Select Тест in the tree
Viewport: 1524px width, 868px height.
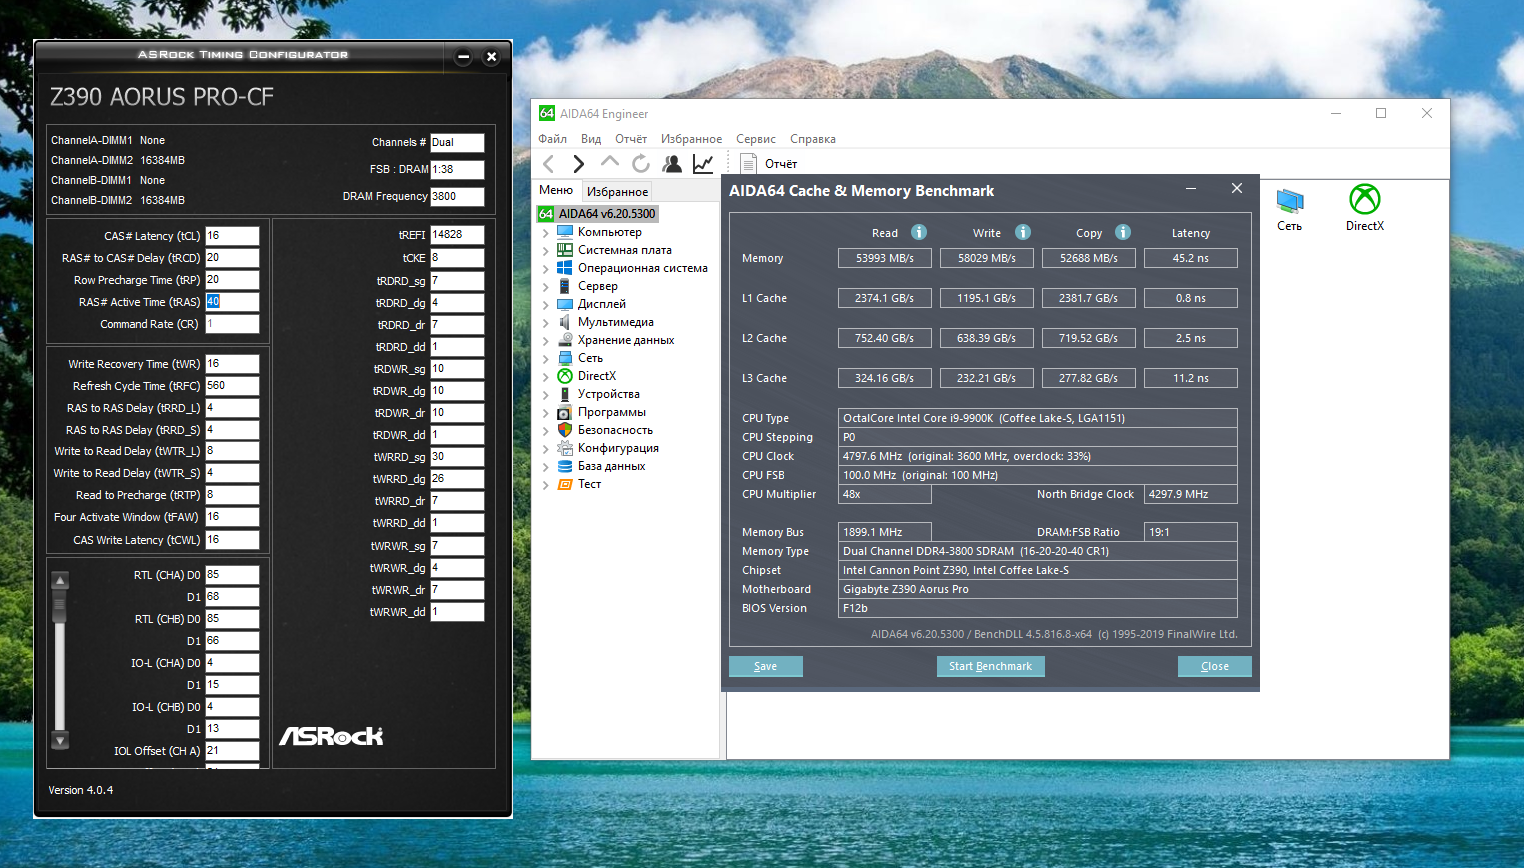(x=589, y=484)
